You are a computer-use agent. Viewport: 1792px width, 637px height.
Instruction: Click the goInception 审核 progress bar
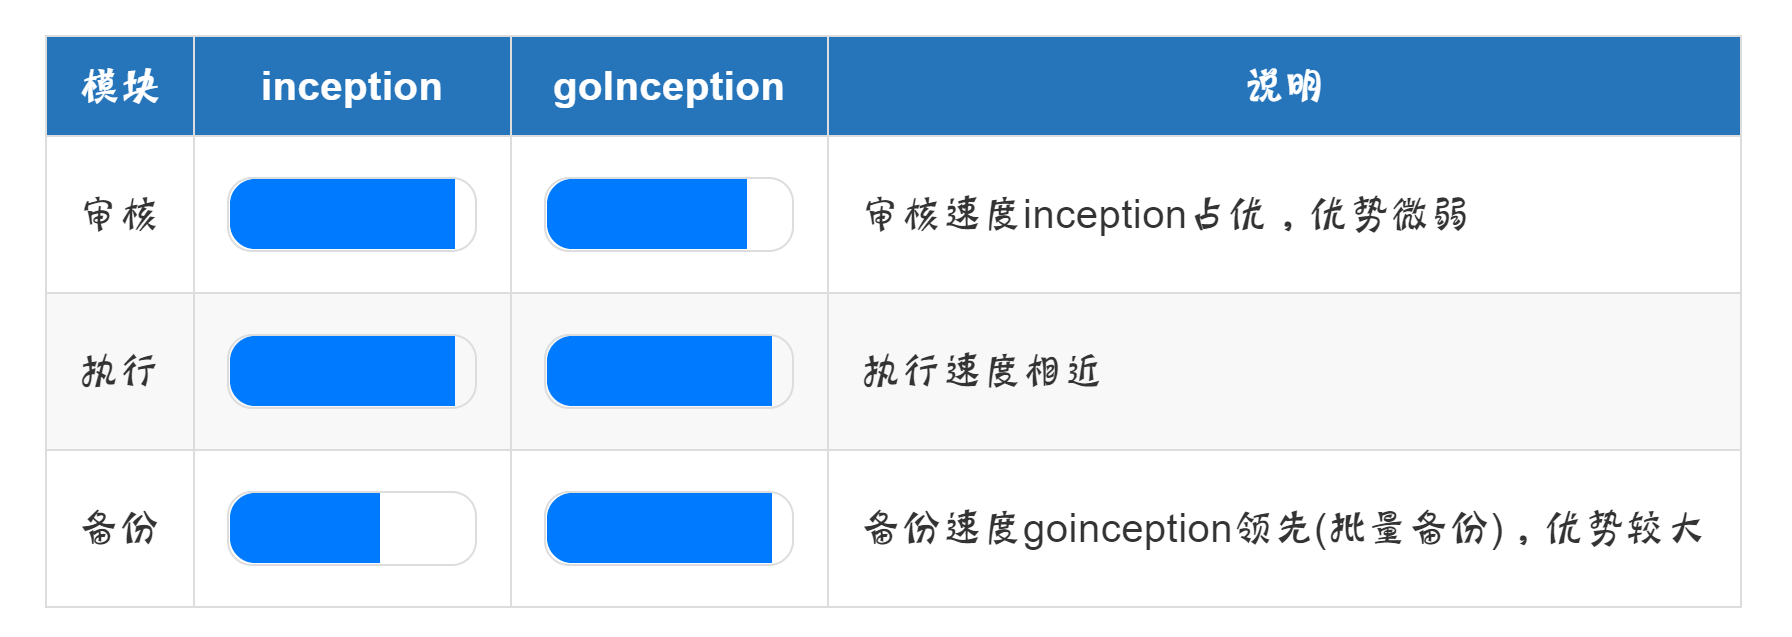coord(669,214)
